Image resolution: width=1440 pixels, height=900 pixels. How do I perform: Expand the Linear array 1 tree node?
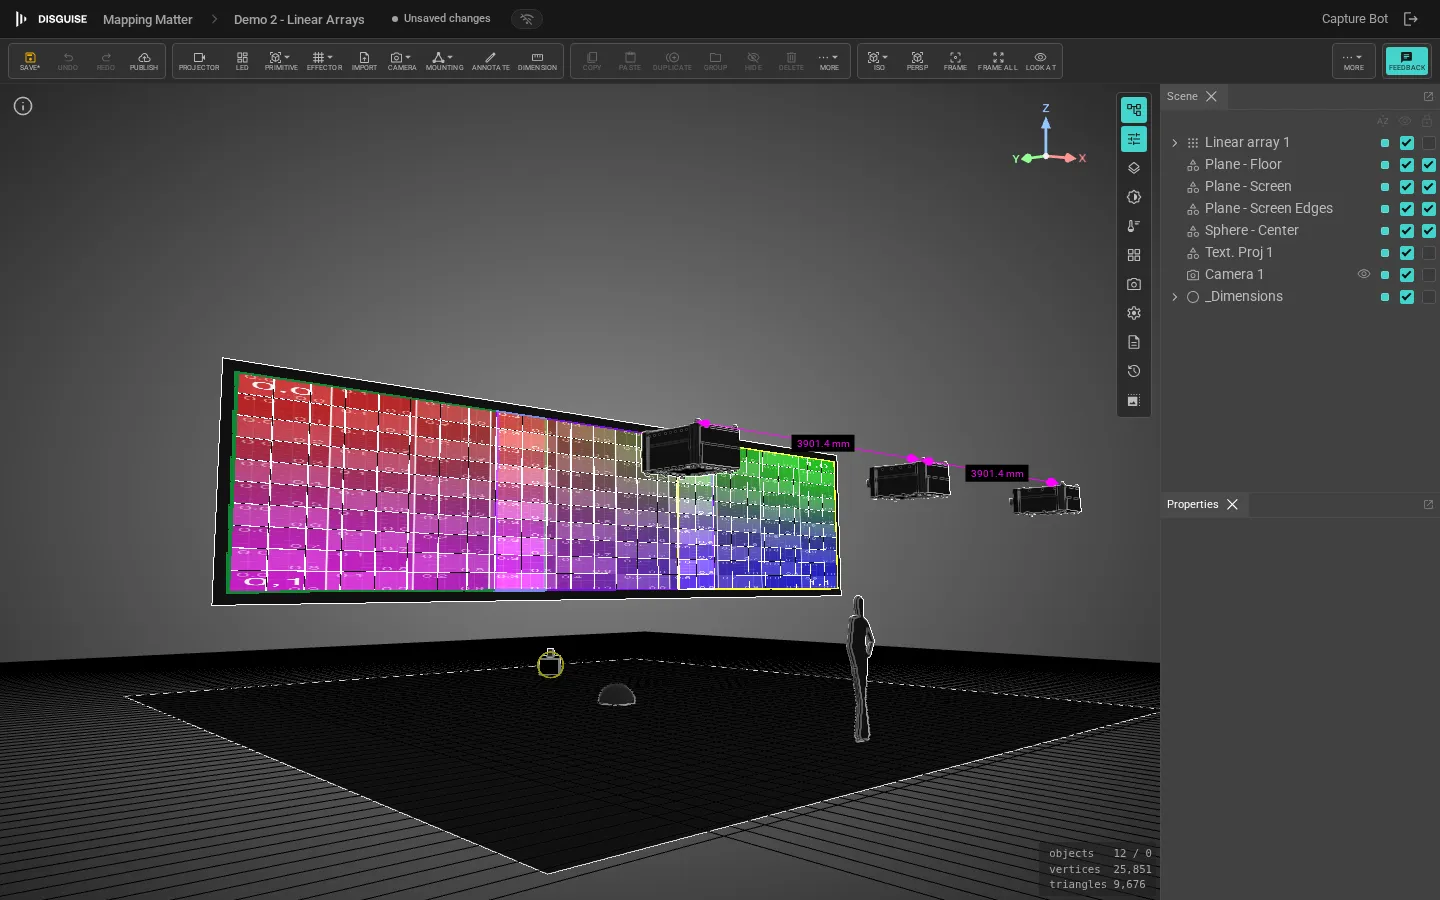click(1175, 143)
